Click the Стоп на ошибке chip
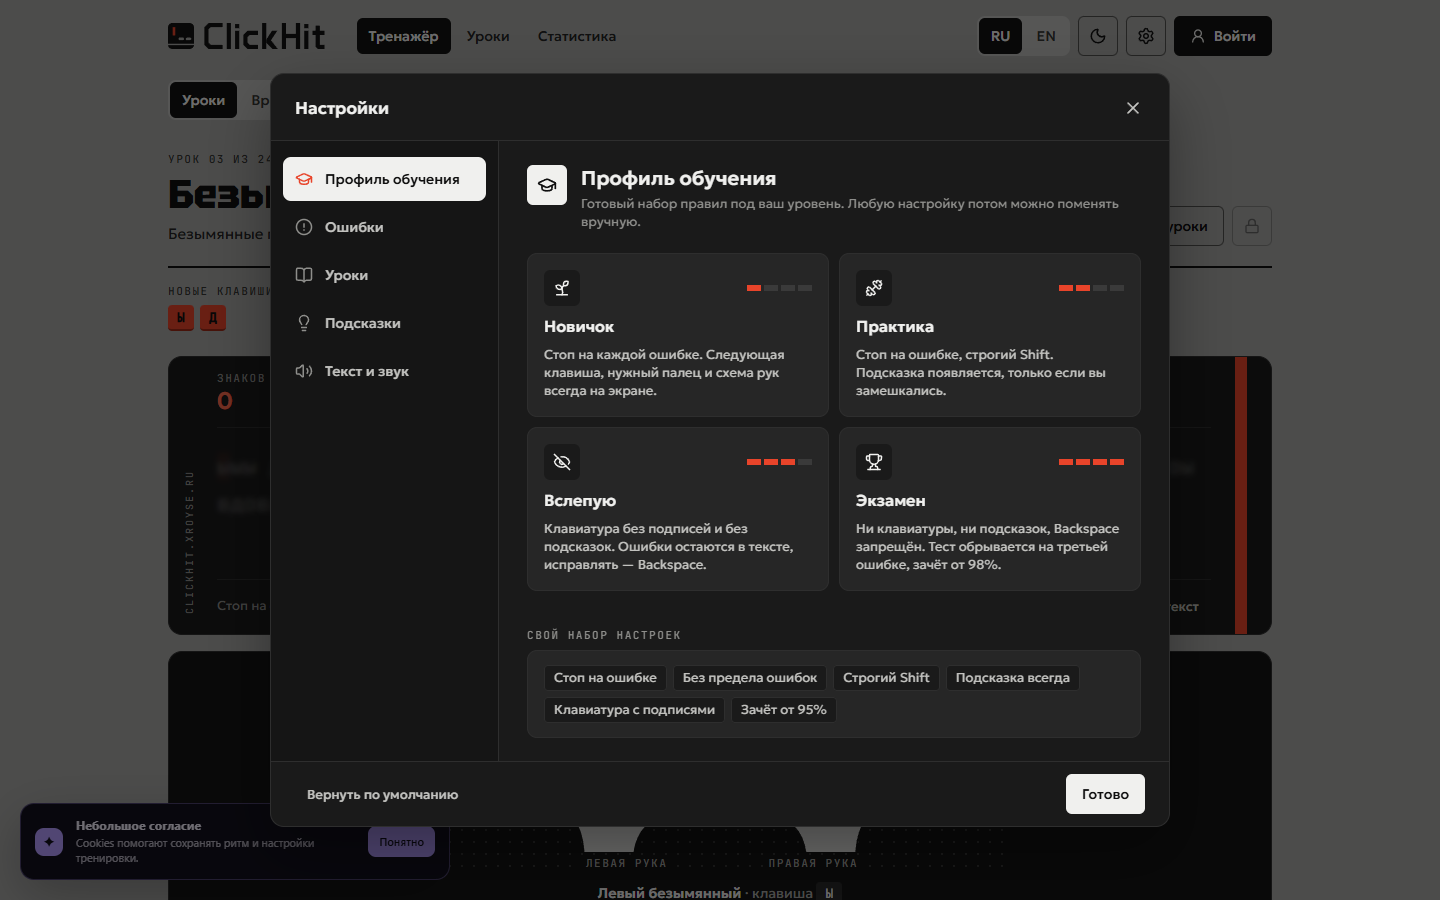1440x900 pixels. [x=605, y=678]
